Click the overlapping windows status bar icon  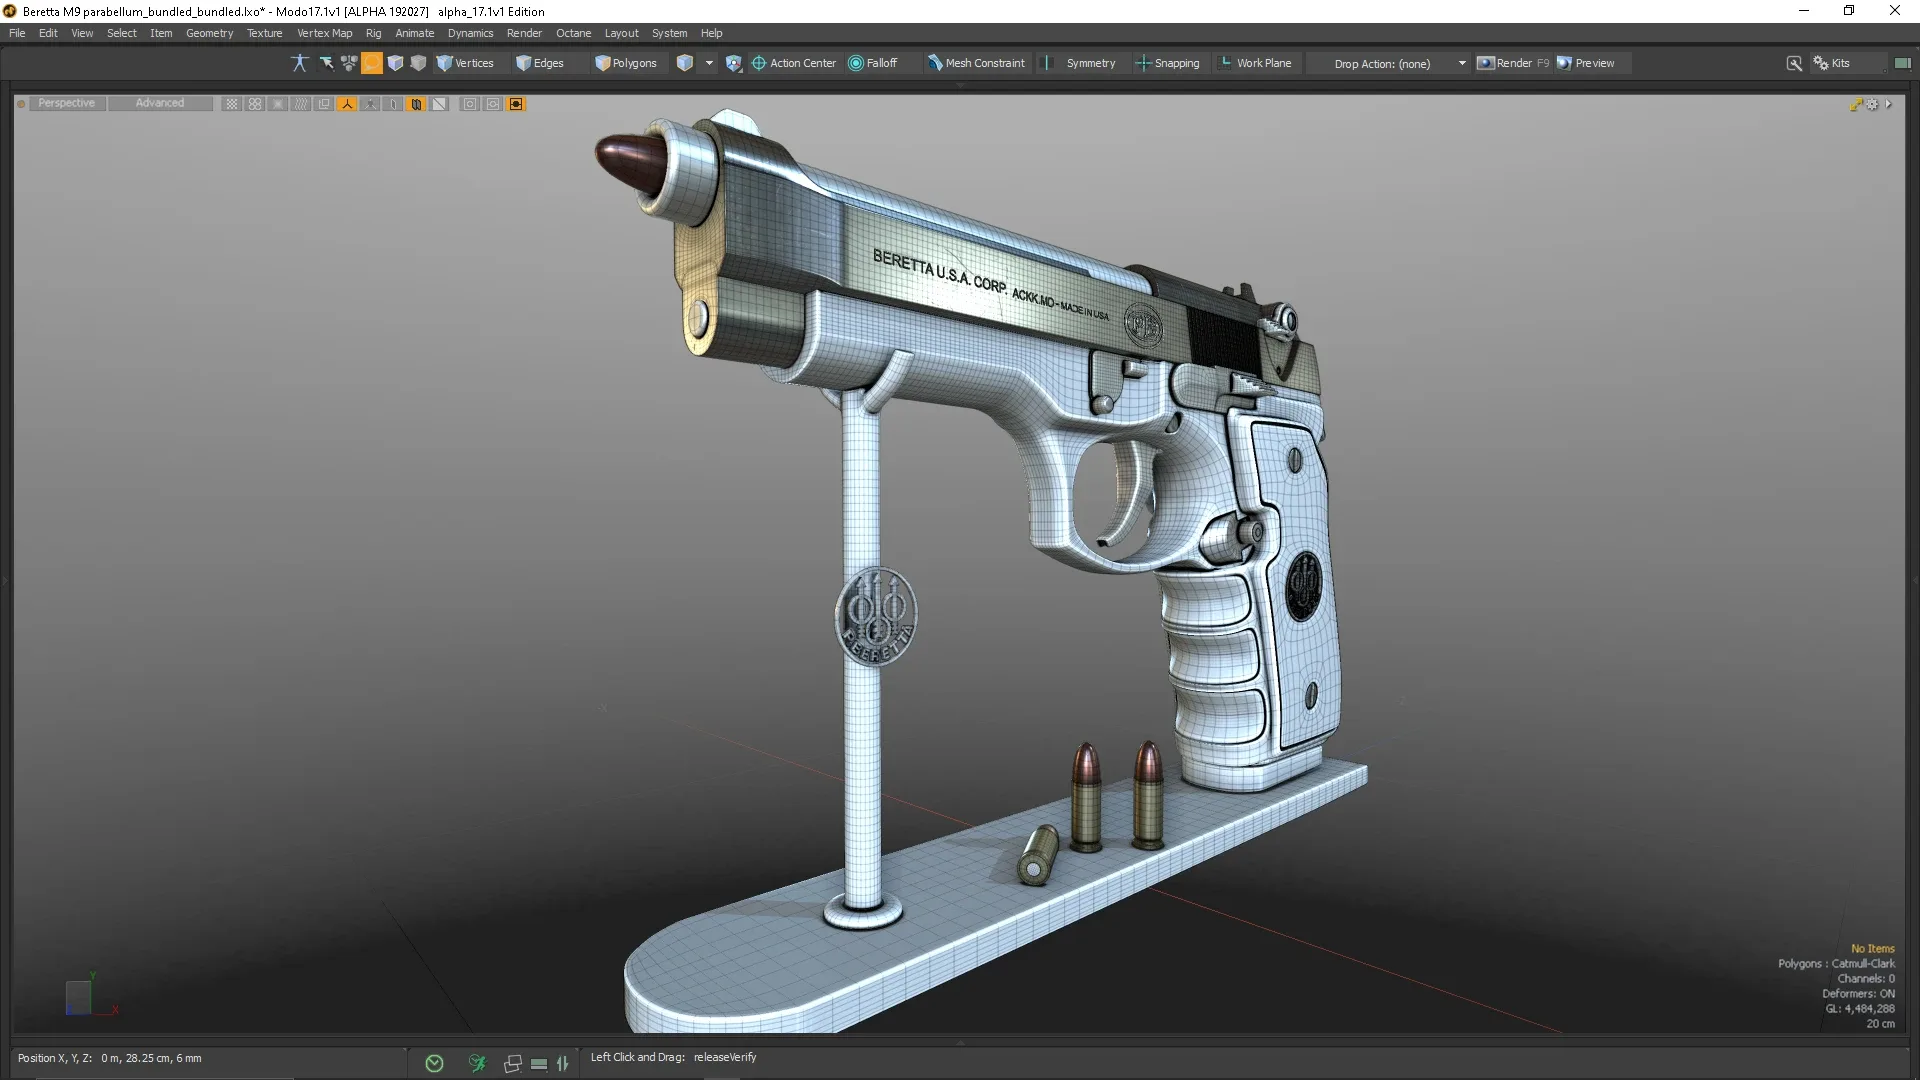pos(513,1063)
